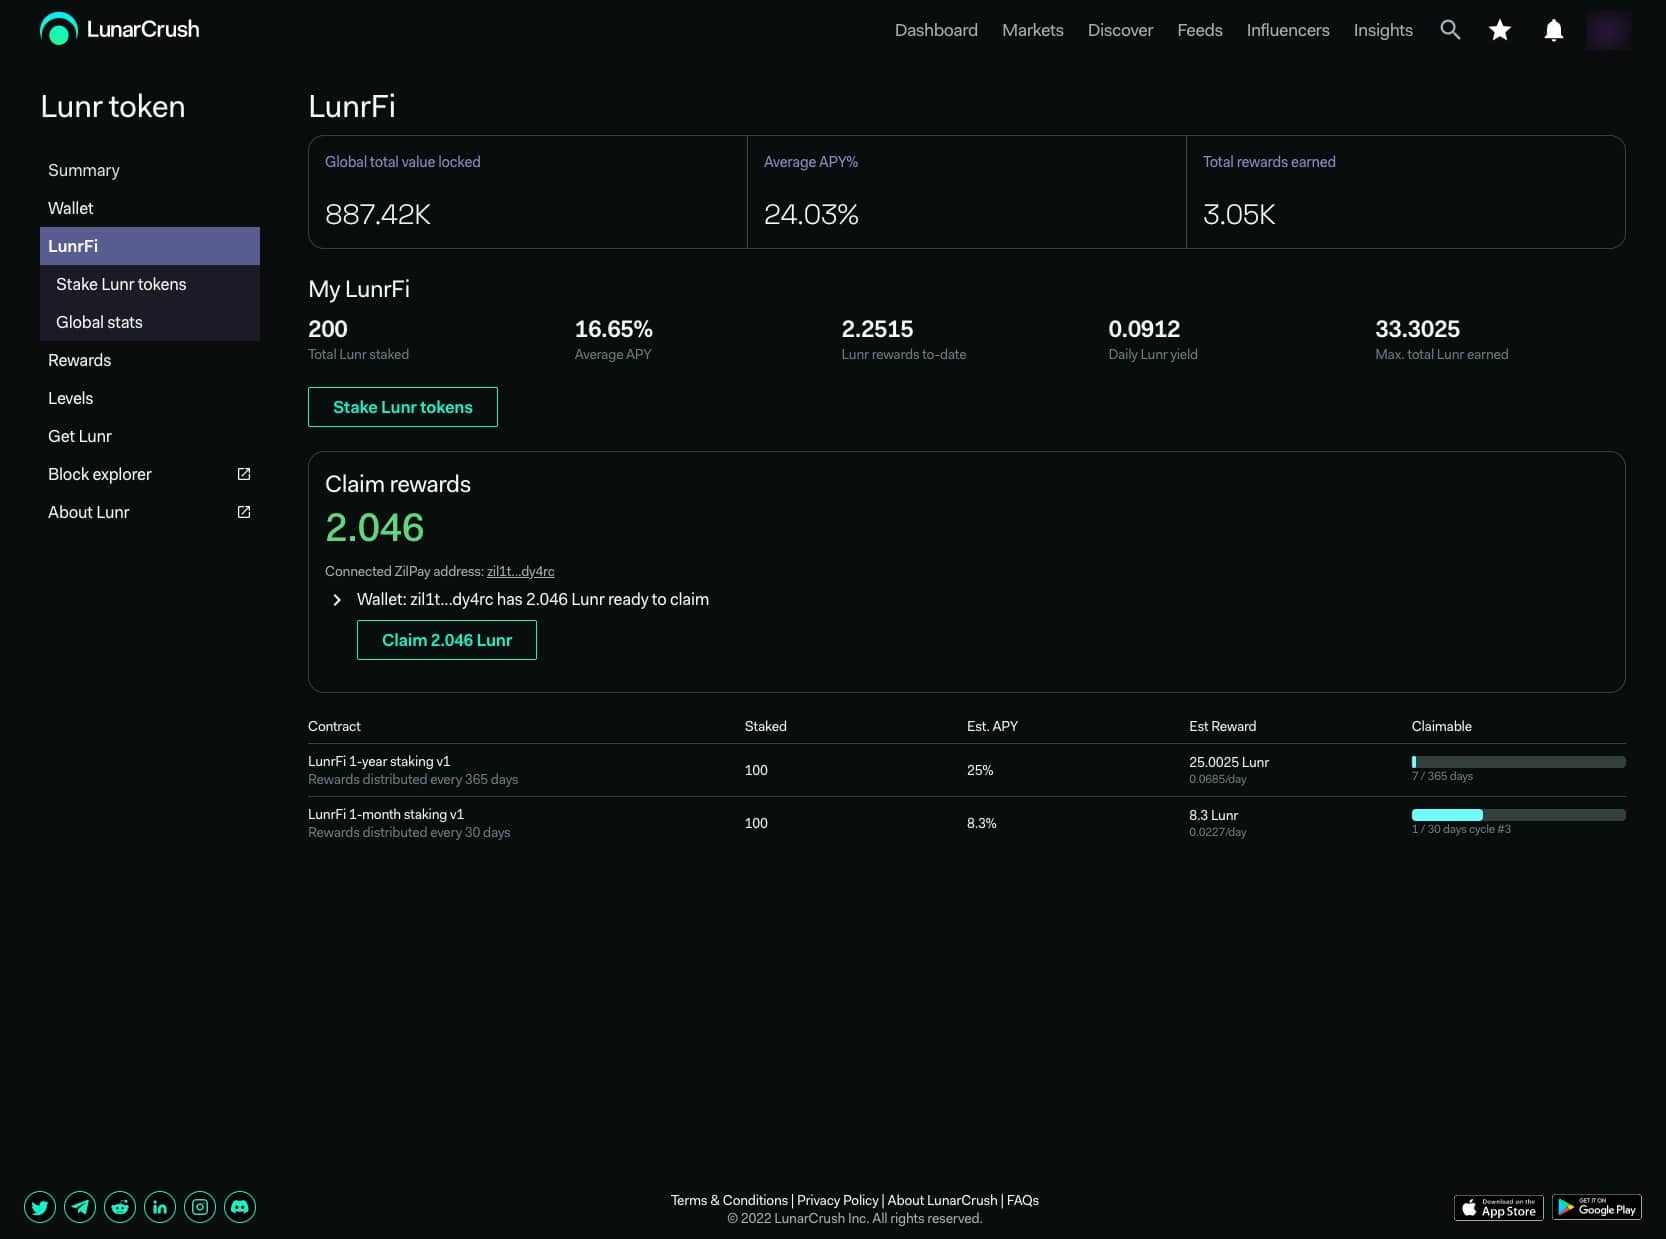Open Privacy Policy link
1666x1239 pixels.
coord(838,1200)
